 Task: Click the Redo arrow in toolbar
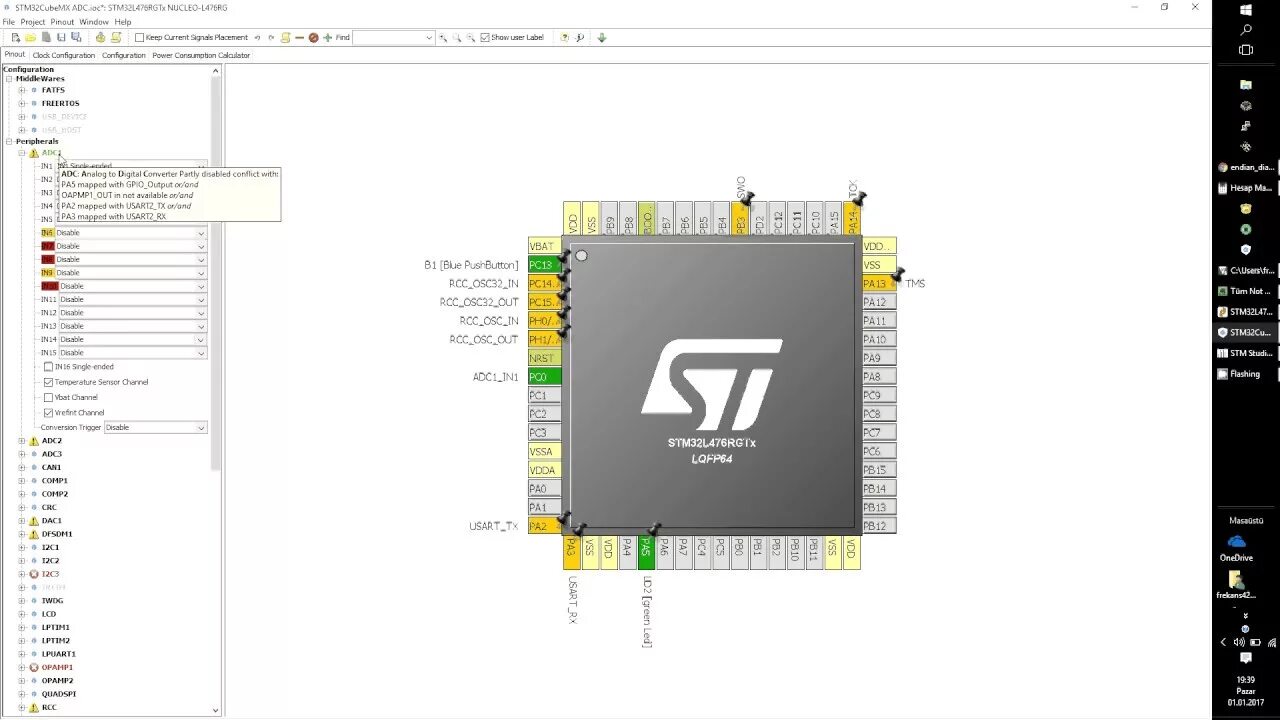[271, 37]
